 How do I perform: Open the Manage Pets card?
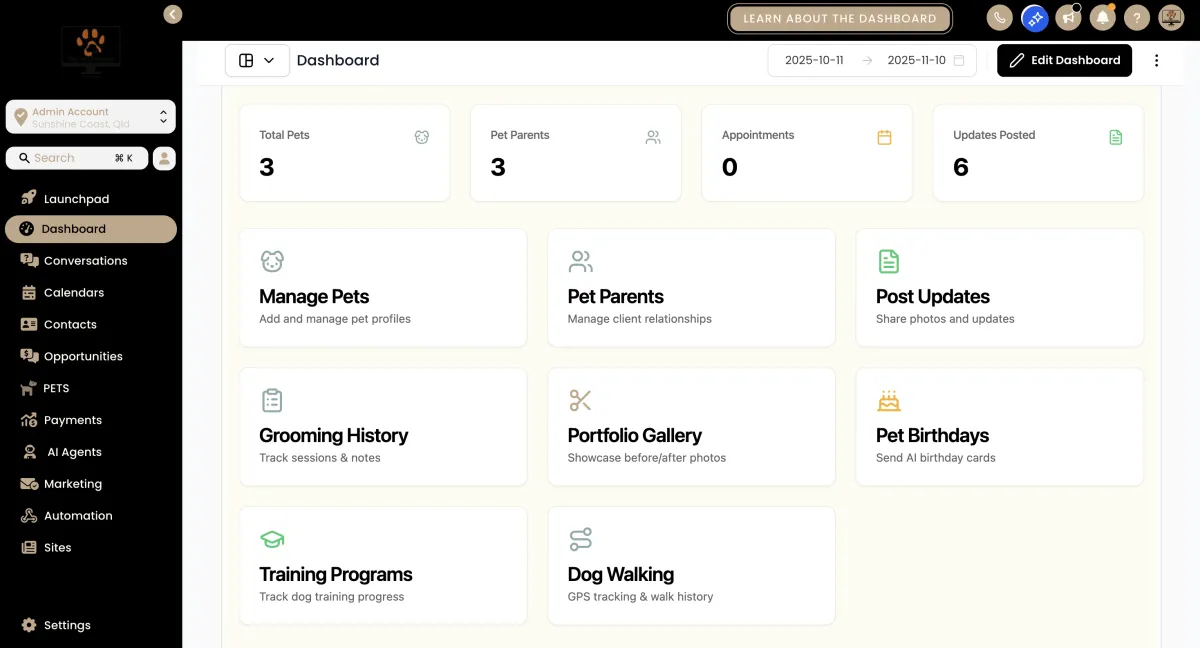coord(383,288)
